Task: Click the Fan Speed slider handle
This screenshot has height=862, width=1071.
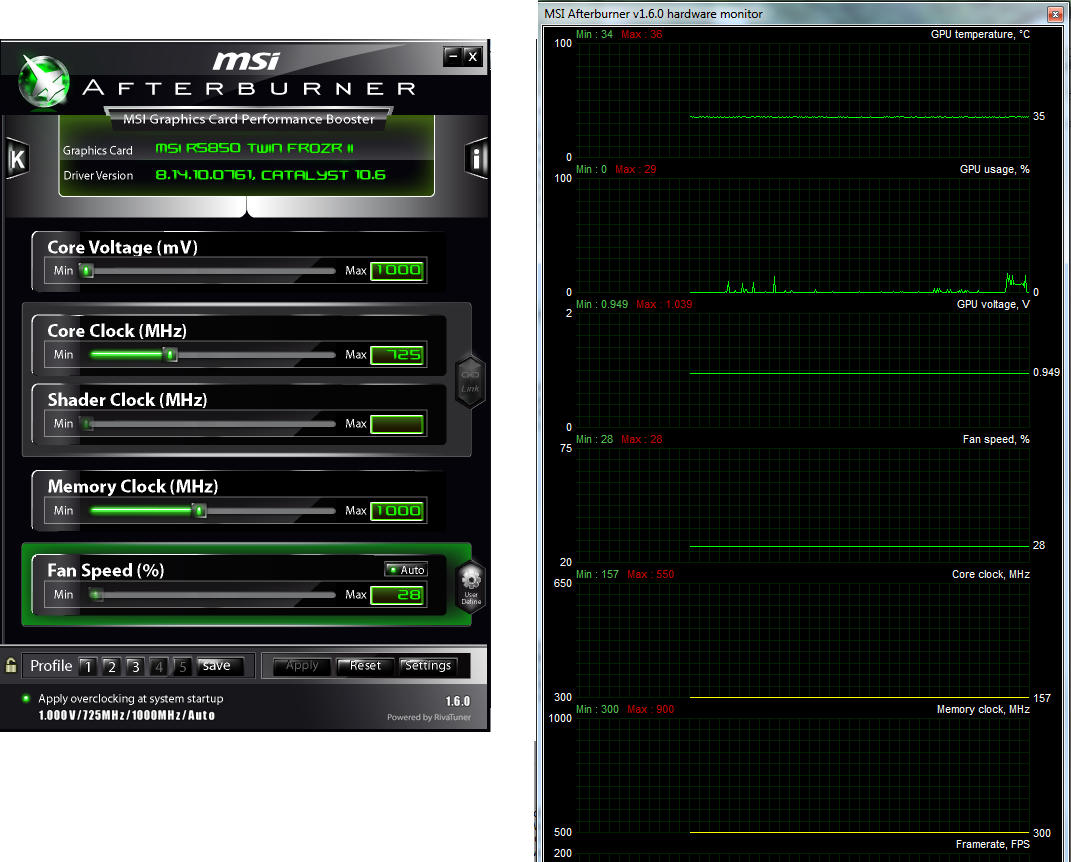Action: [96, 595]
